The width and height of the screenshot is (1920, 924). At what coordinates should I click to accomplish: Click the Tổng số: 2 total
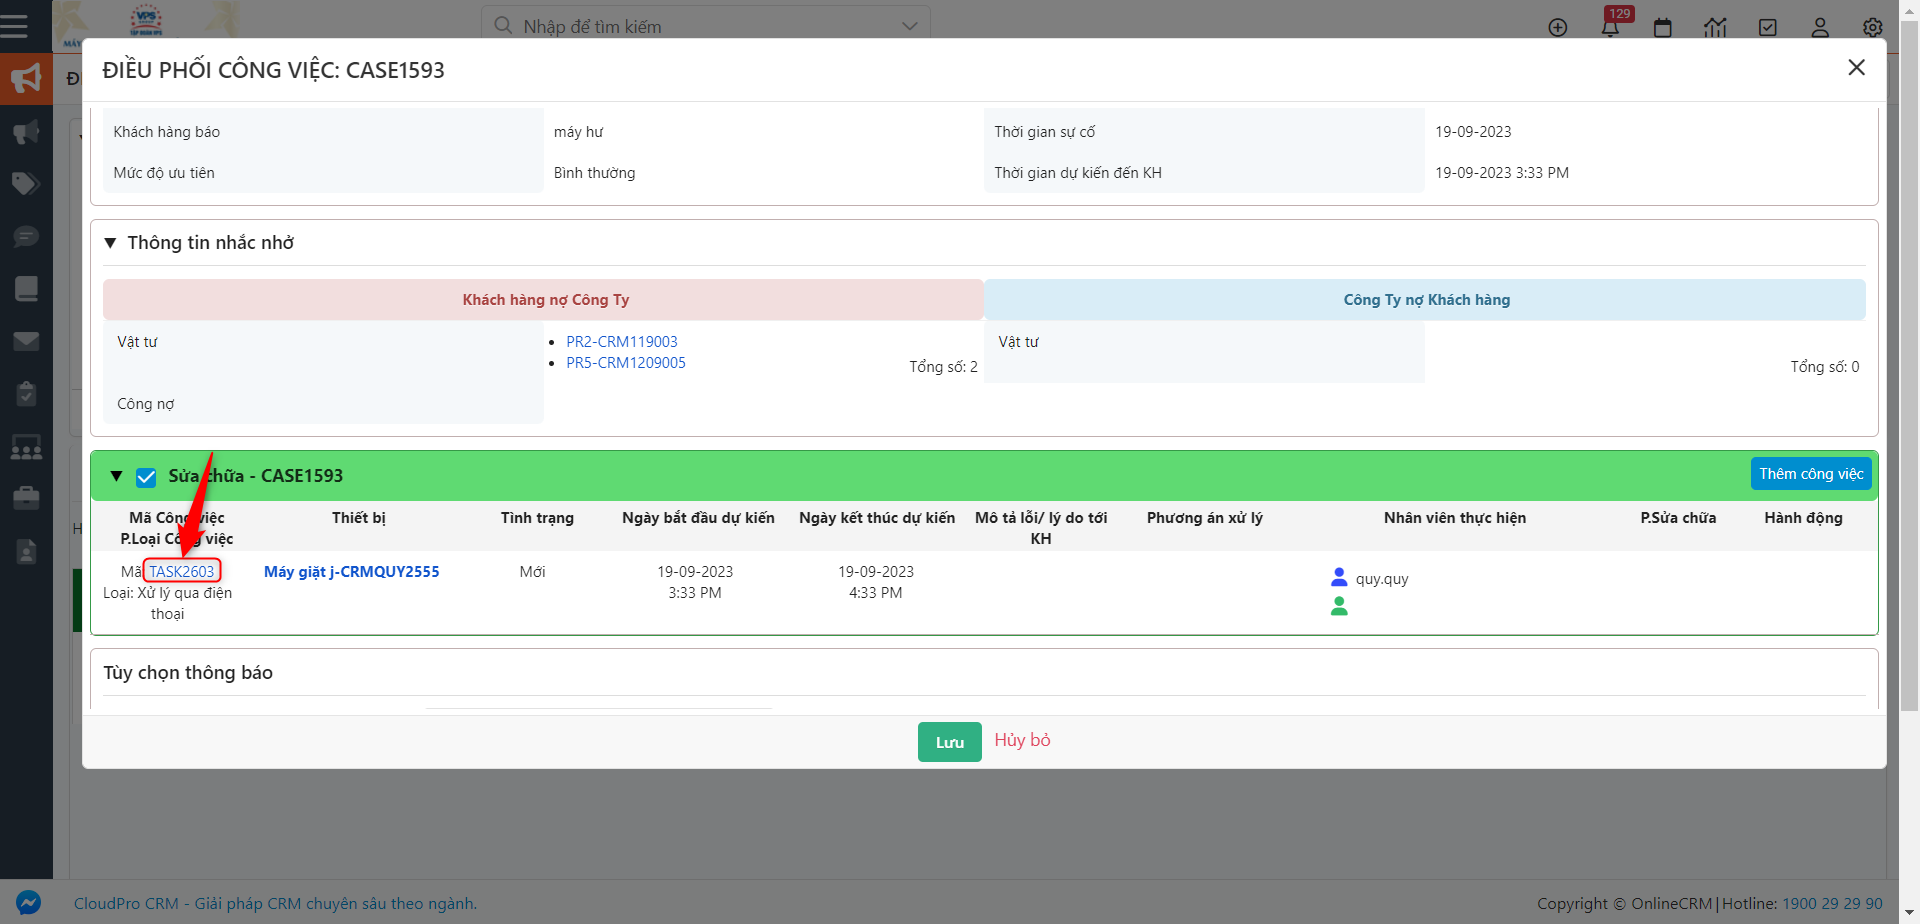(943, 367)
